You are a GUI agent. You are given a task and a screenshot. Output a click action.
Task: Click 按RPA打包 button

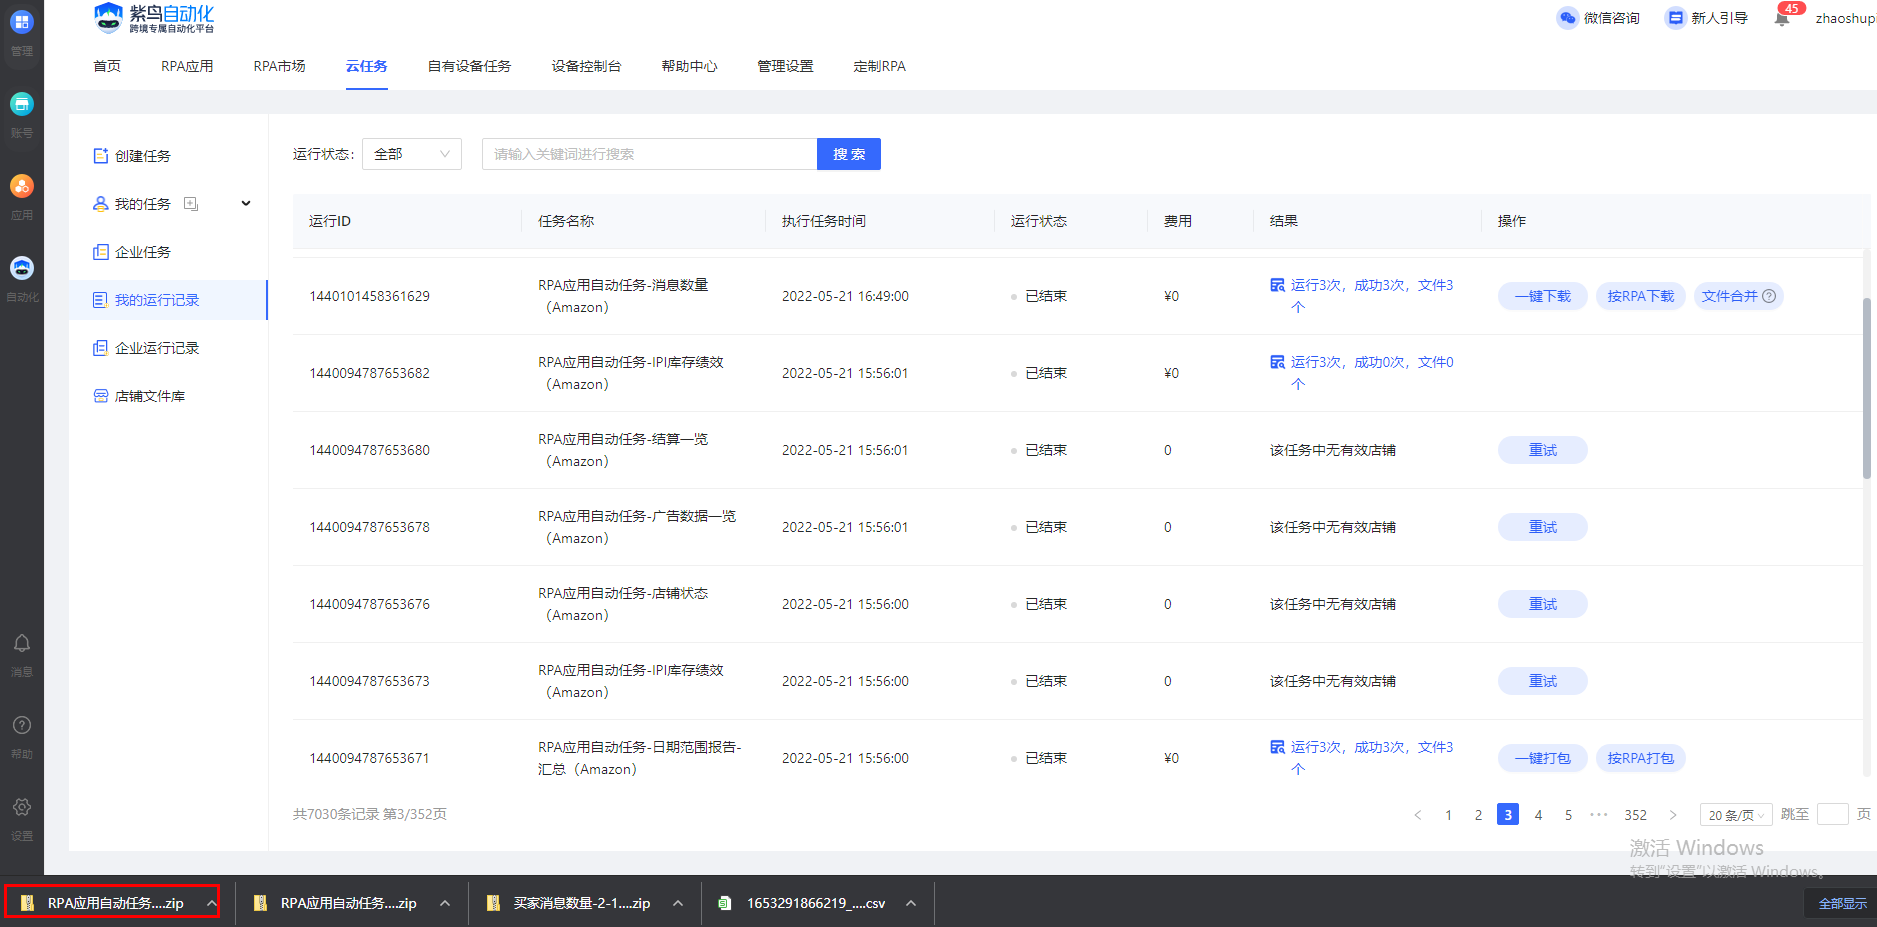coord(1640,758)
